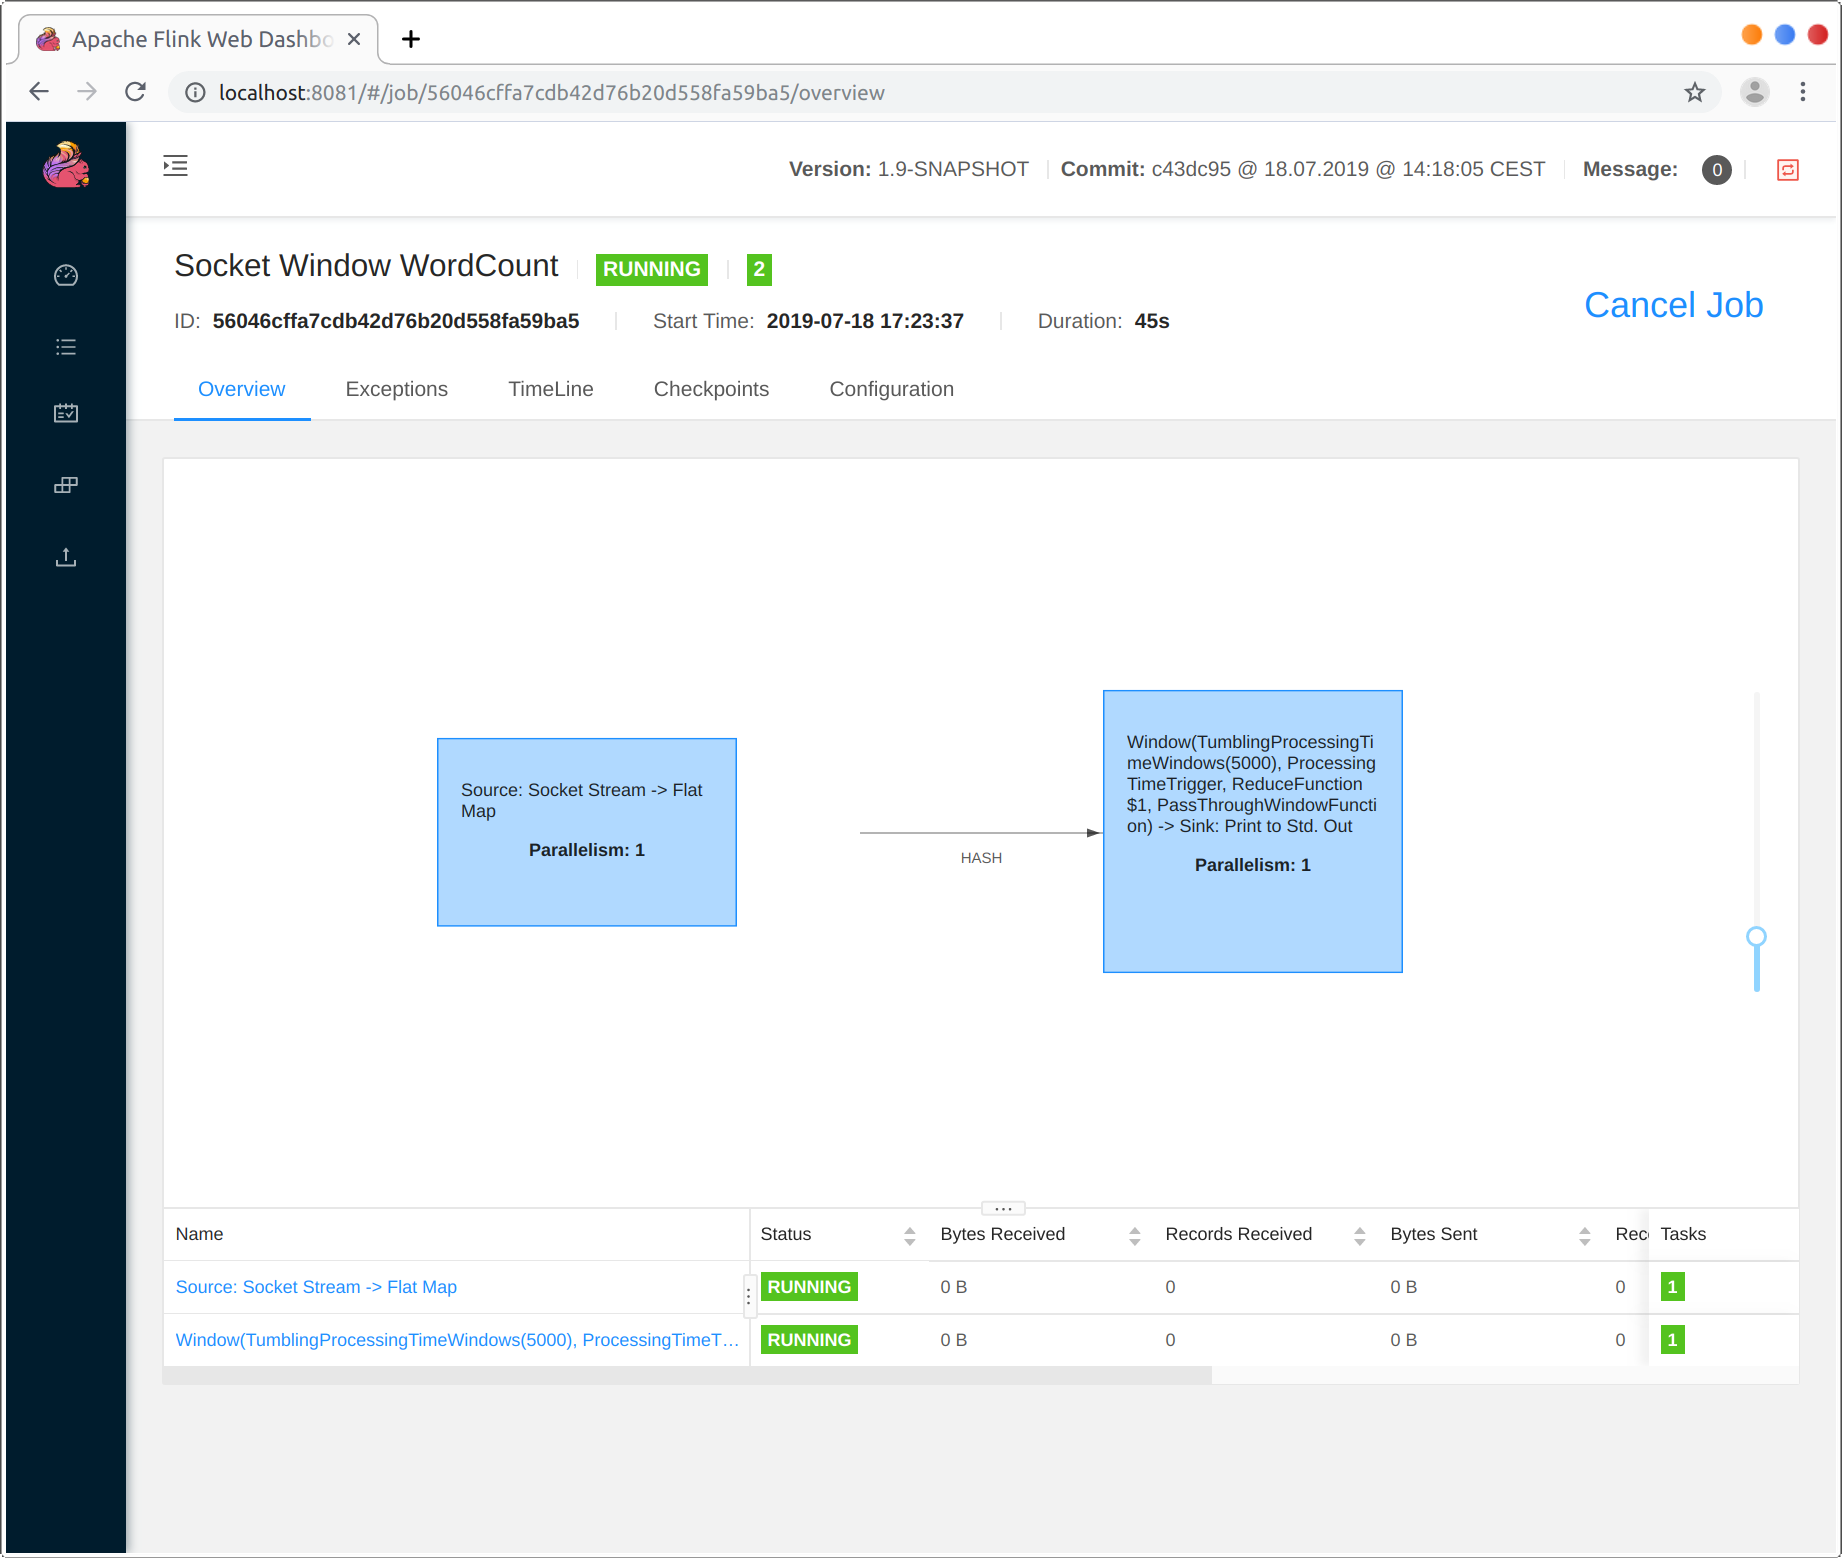Viewport: 1842px width, 1558px height.
Task: Click the graph zoom slider handle
Action: [x=1757, y=937]
